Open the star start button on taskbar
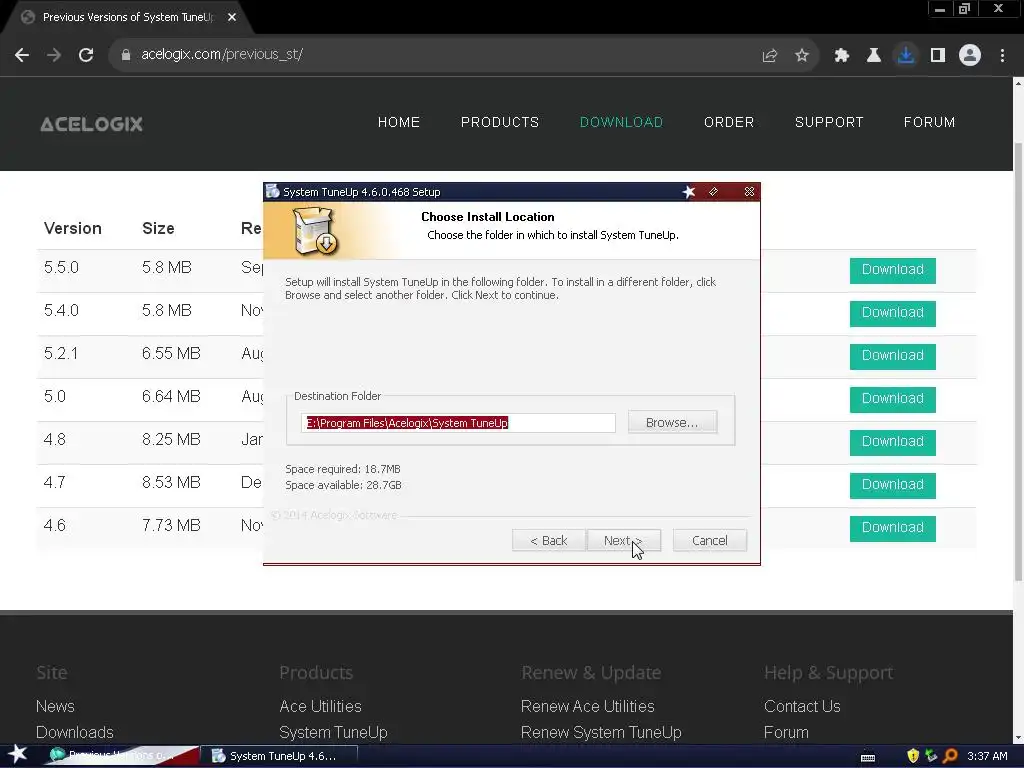 (17, 755)
